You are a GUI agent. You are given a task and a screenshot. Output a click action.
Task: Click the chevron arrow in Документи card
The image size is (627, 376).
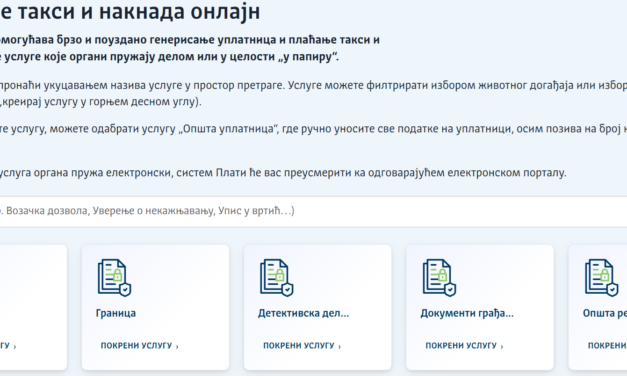(502, 346)
